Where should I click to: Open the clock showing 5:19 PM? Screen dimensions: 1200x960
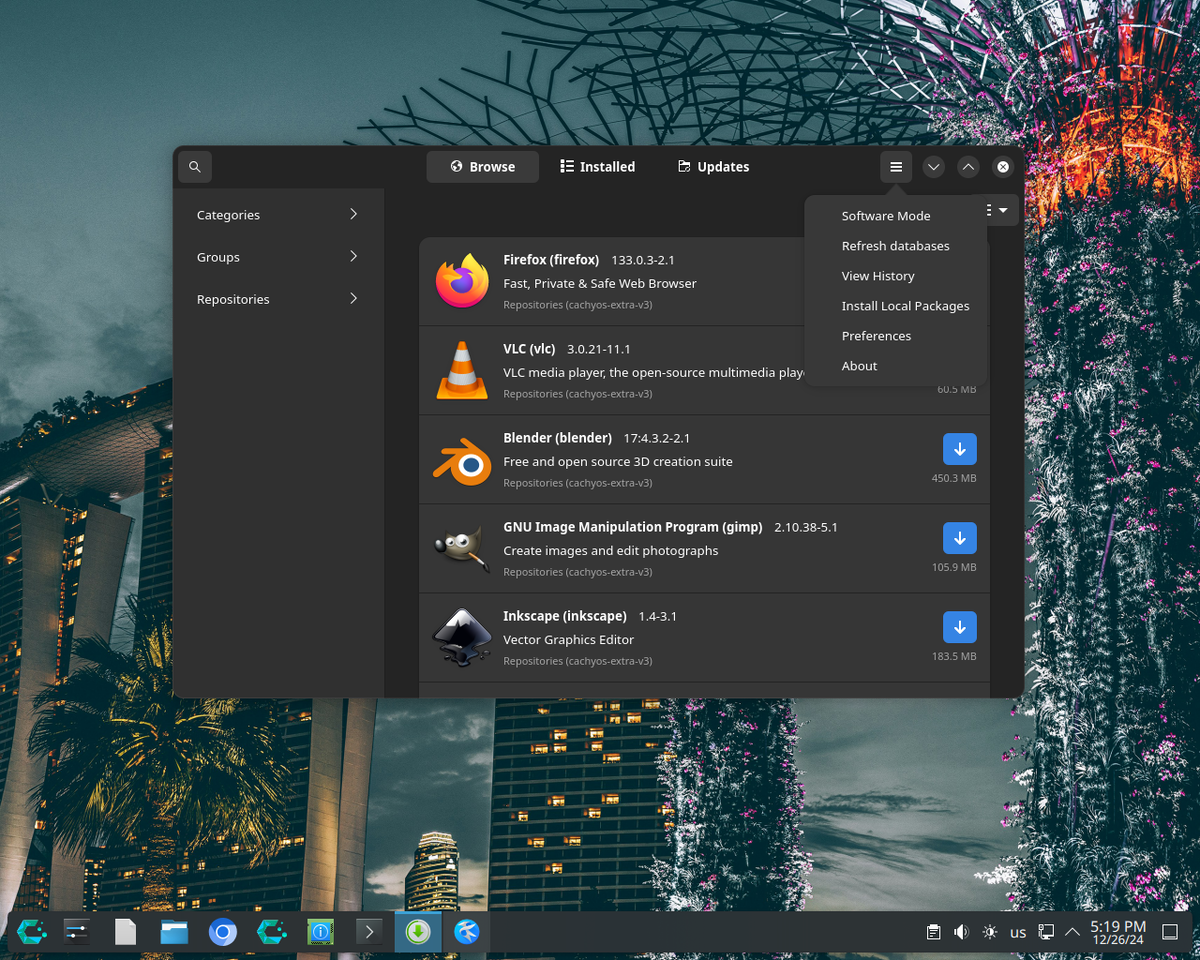click(1118, 932)
